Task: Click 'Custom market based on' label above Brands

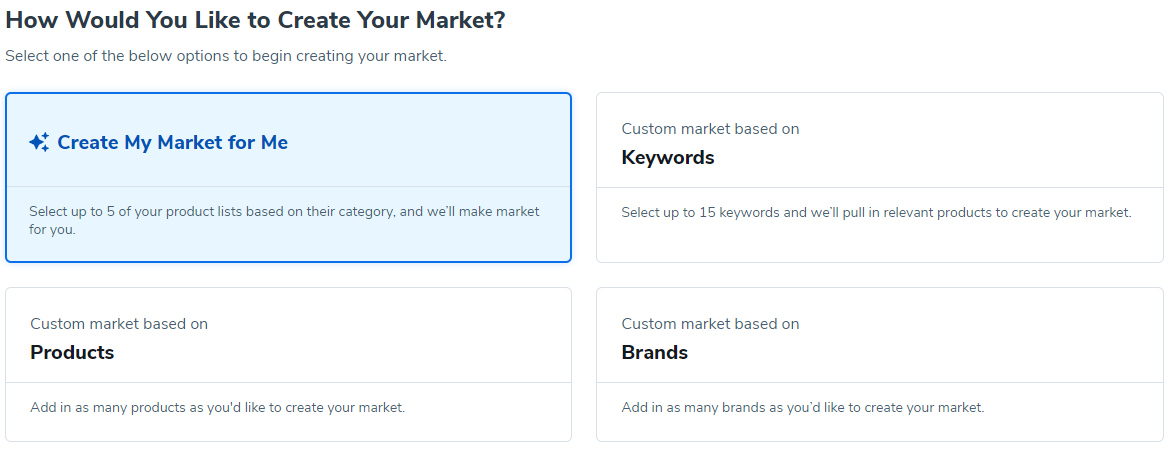Action: (x=710, y=324)
